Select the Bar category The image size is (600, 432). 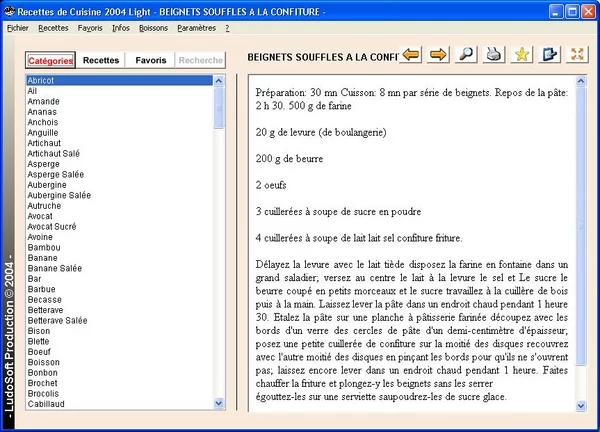click(119, 279)
